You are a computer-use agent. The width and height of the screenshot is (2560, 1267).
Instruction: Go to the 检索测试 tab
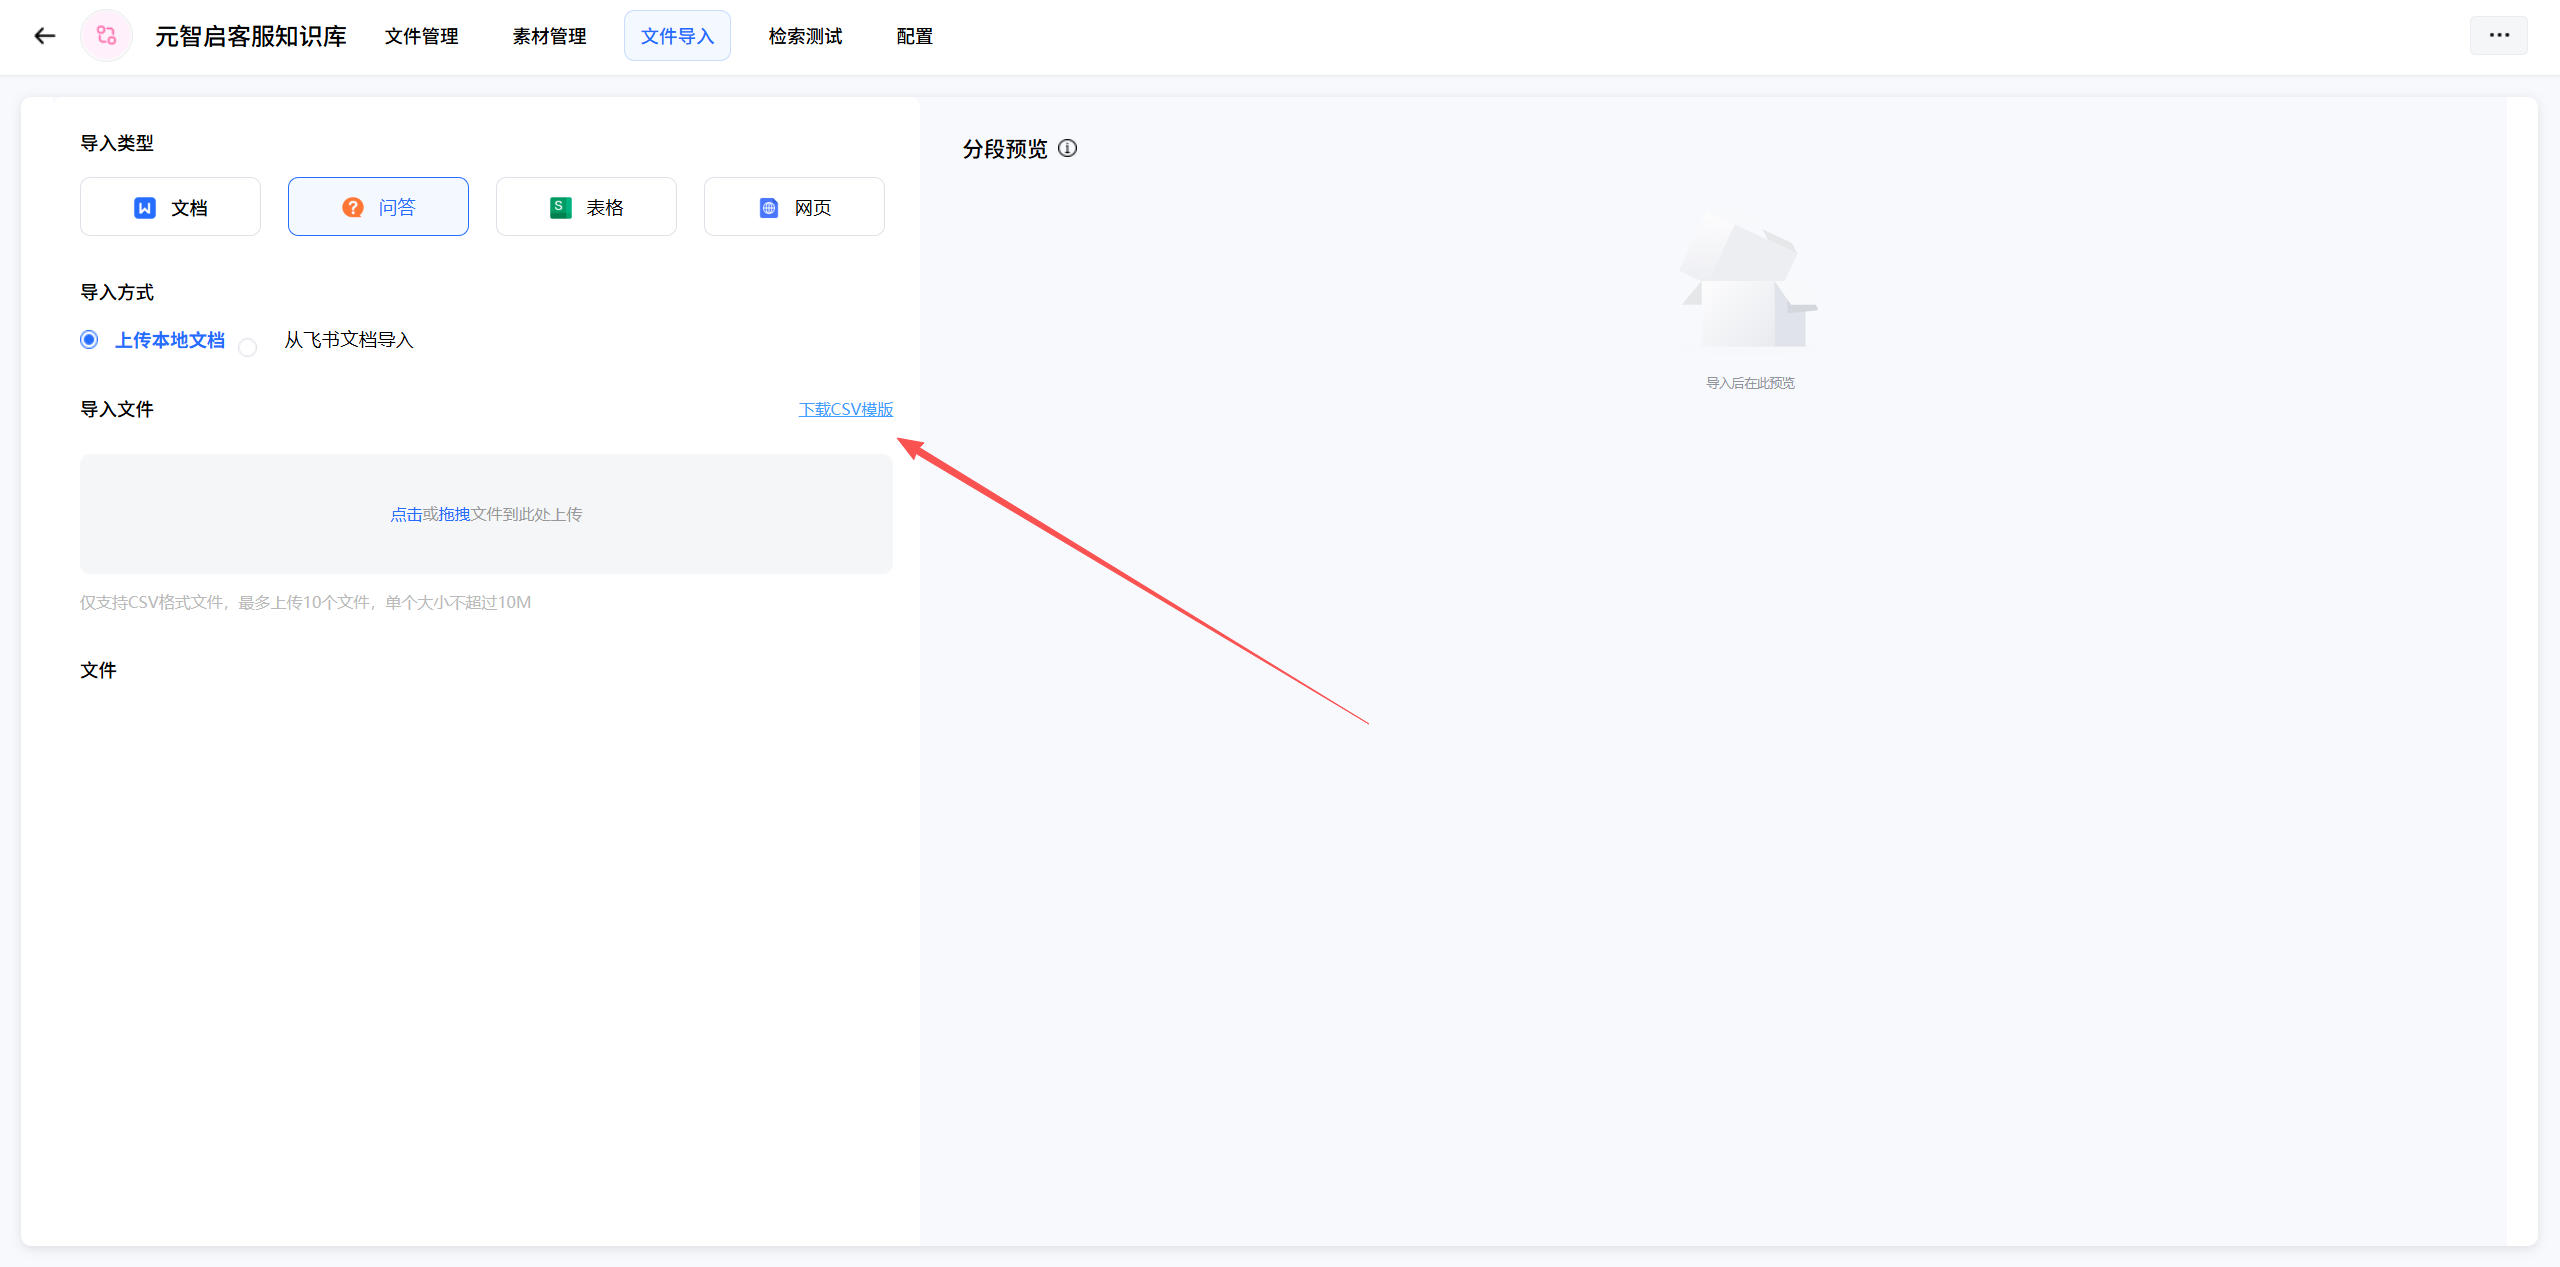[805, 36]
